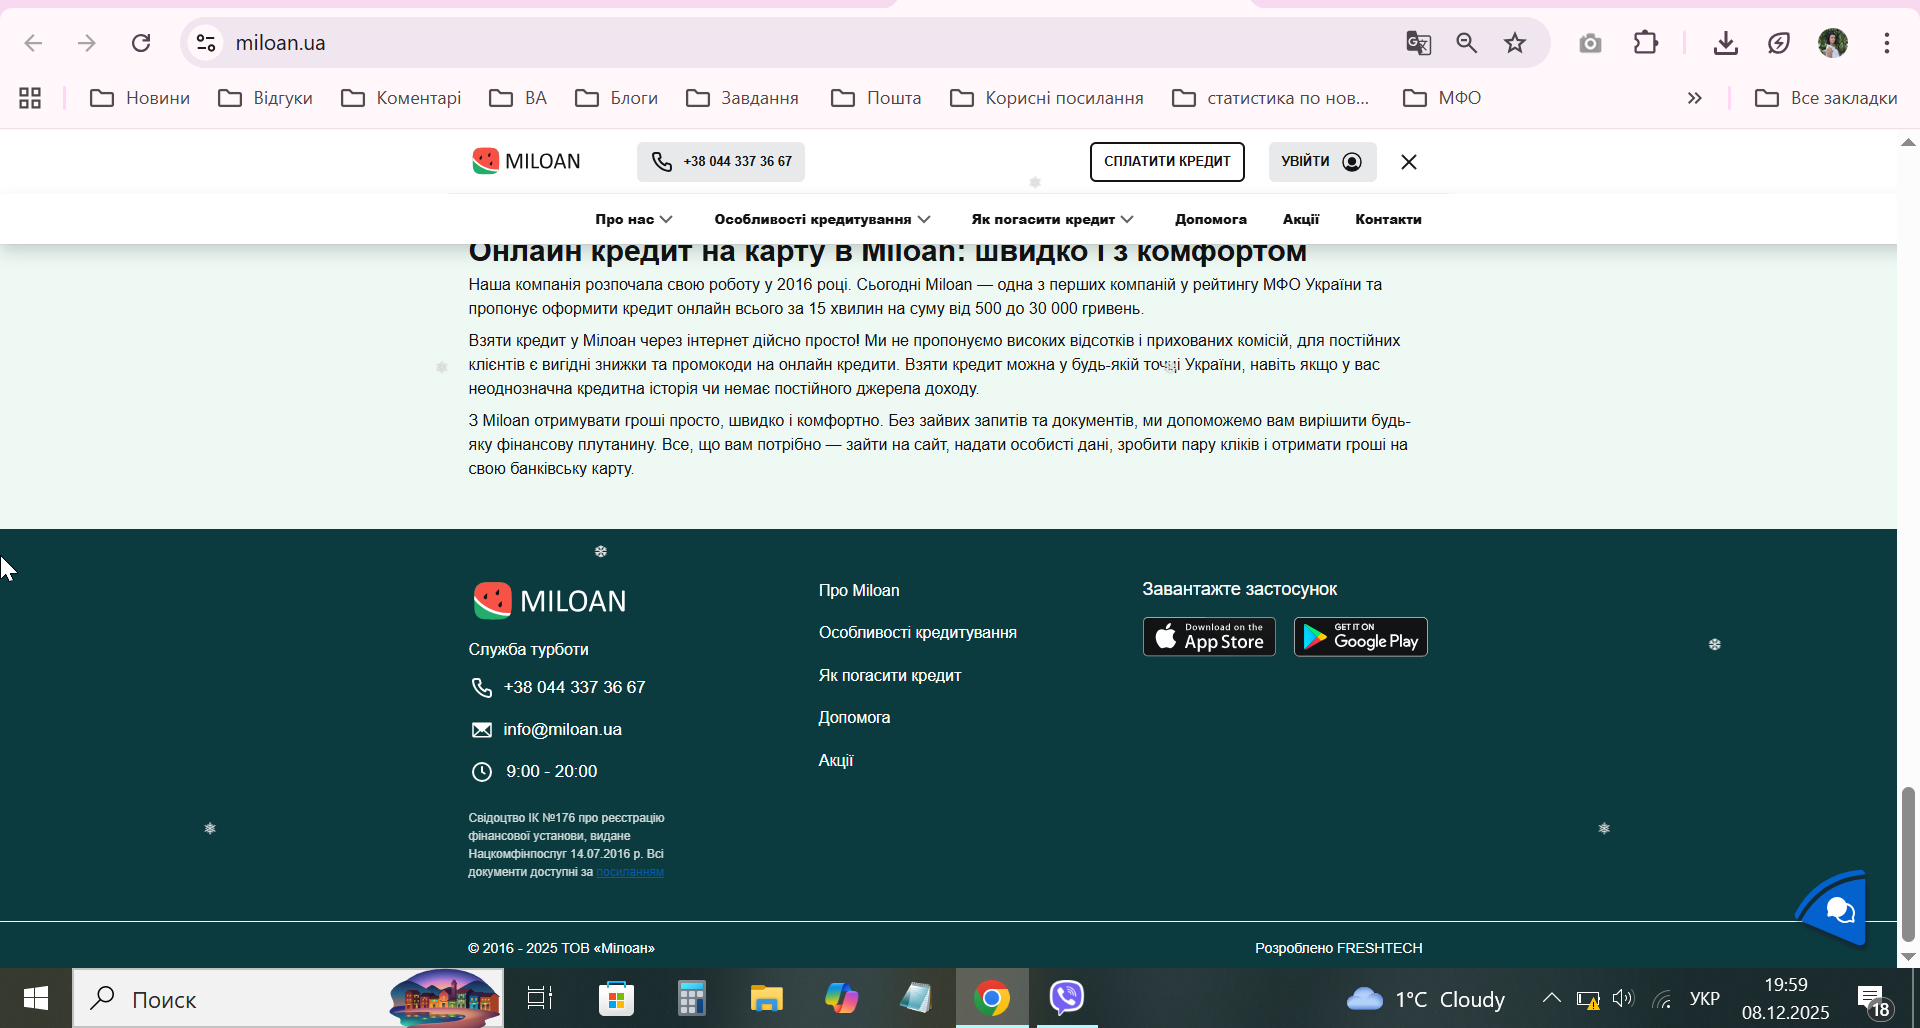Open the Chrome profile avatar
This screenshot has height=1028, width=1920.
1832,43
